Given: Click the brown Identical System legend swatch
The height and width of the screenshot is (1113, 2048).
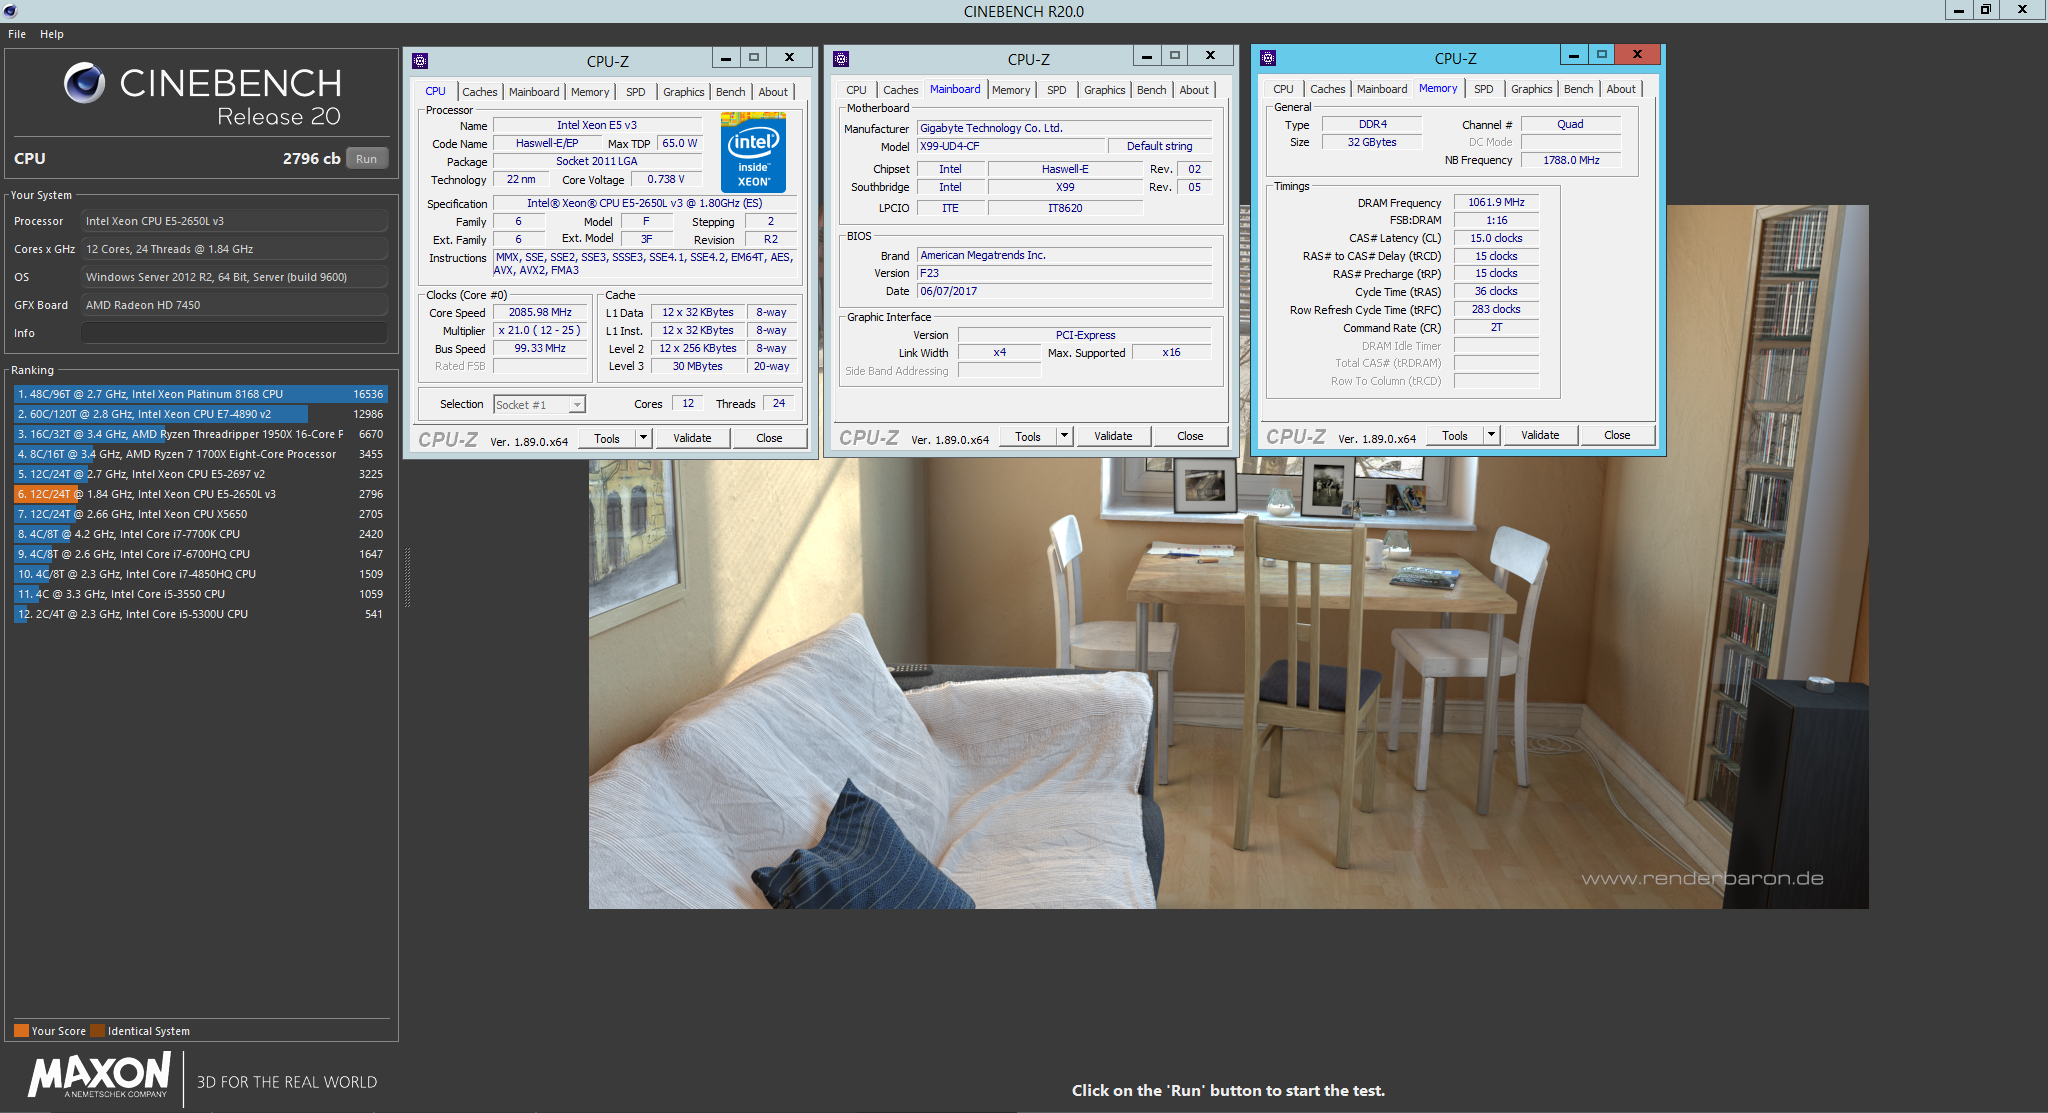Looking at the screenshot, I should click(97, 1030).
